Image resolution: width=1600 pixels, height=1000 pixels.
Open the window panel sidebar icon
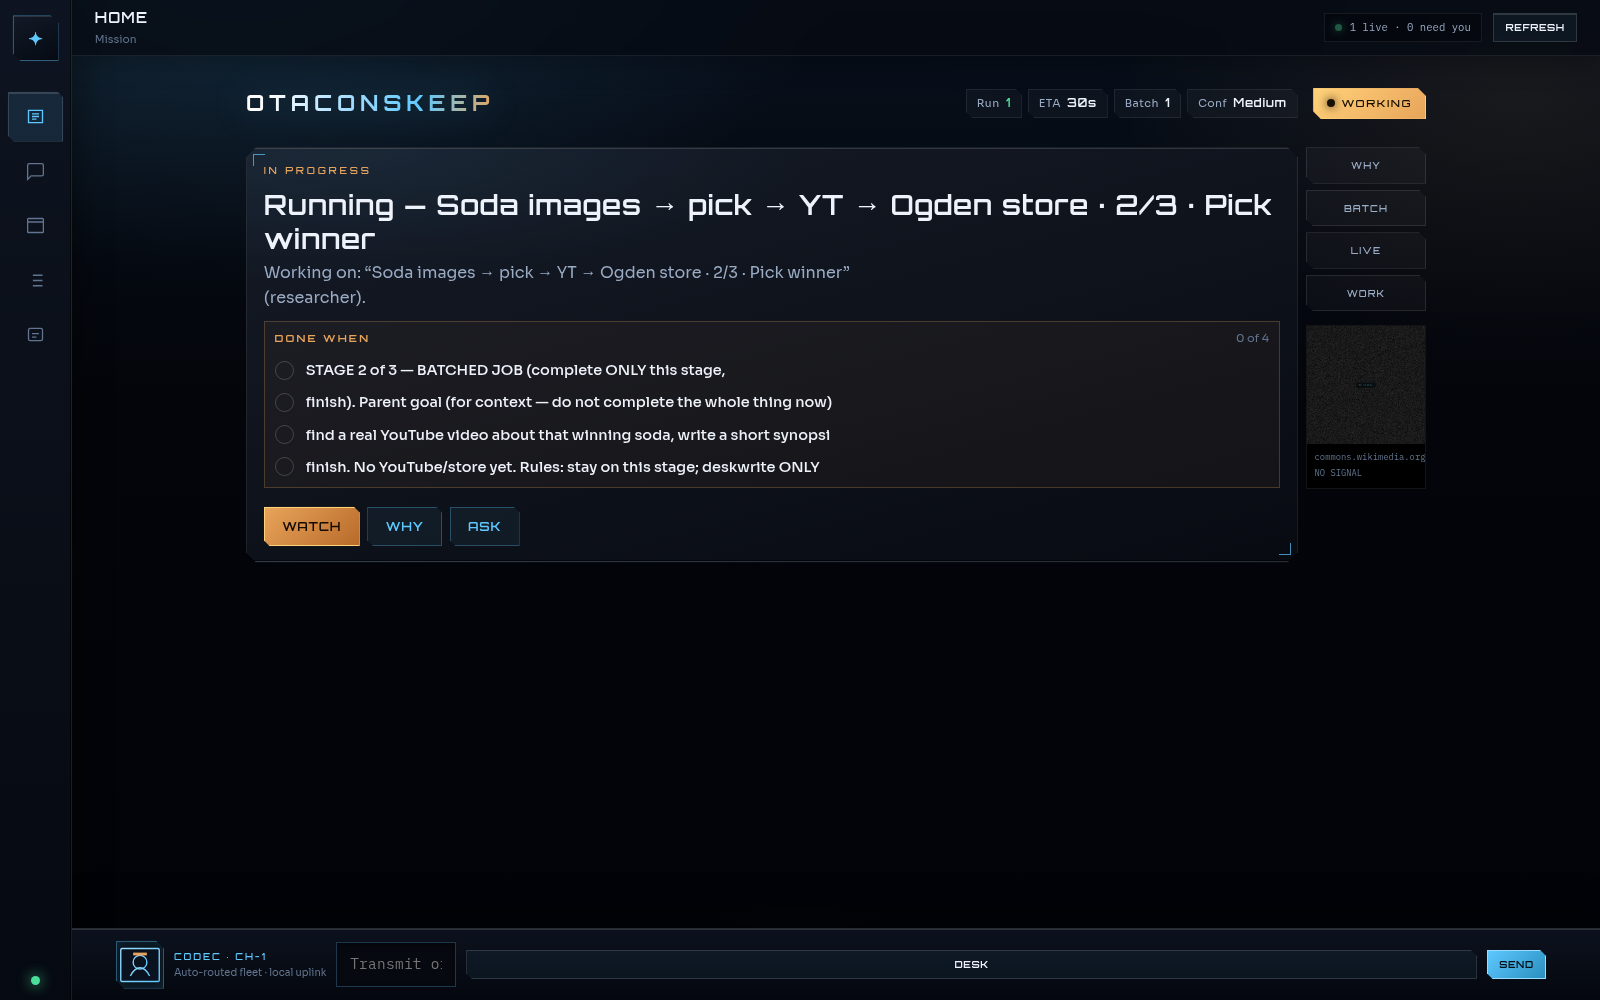[x=36, y=226]
